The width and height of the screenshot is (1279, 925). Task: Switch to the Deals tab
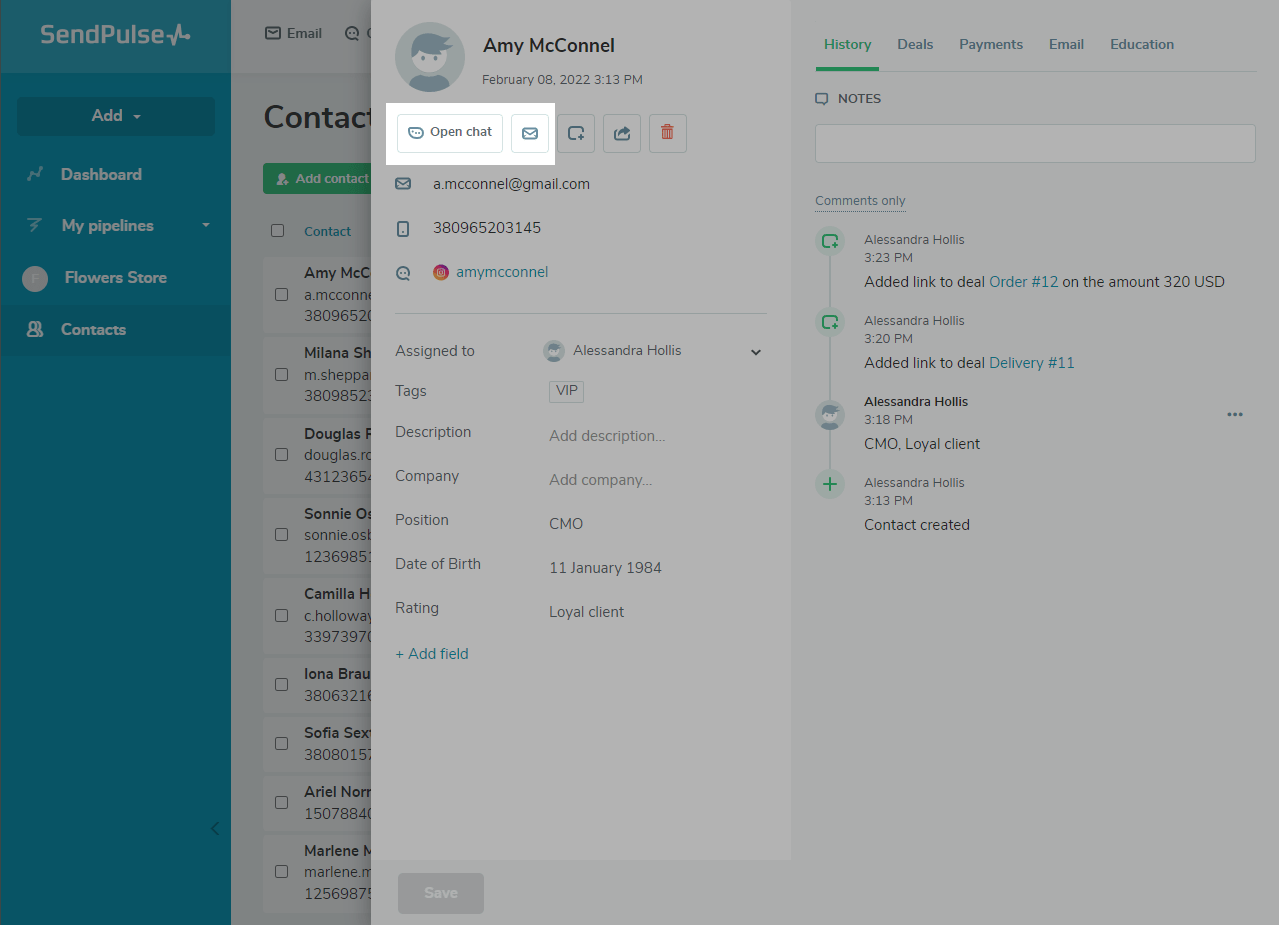[x=915, y=44]
